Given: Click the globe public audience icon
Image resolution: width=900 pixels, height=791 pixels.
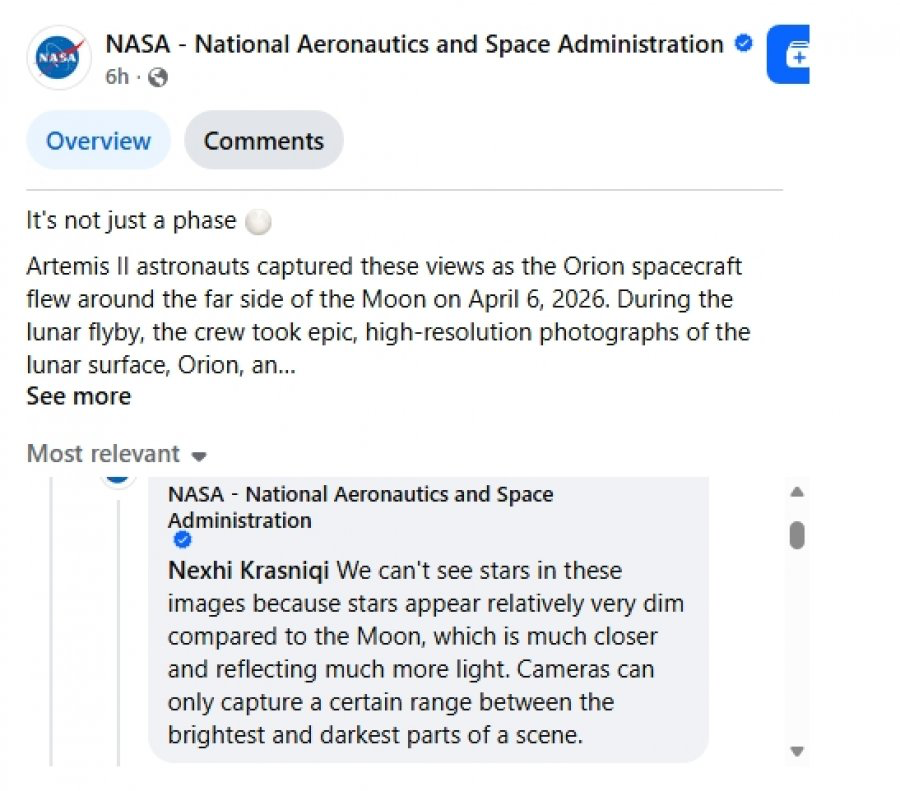Looking at the screenshot, I should click(158, 77).
